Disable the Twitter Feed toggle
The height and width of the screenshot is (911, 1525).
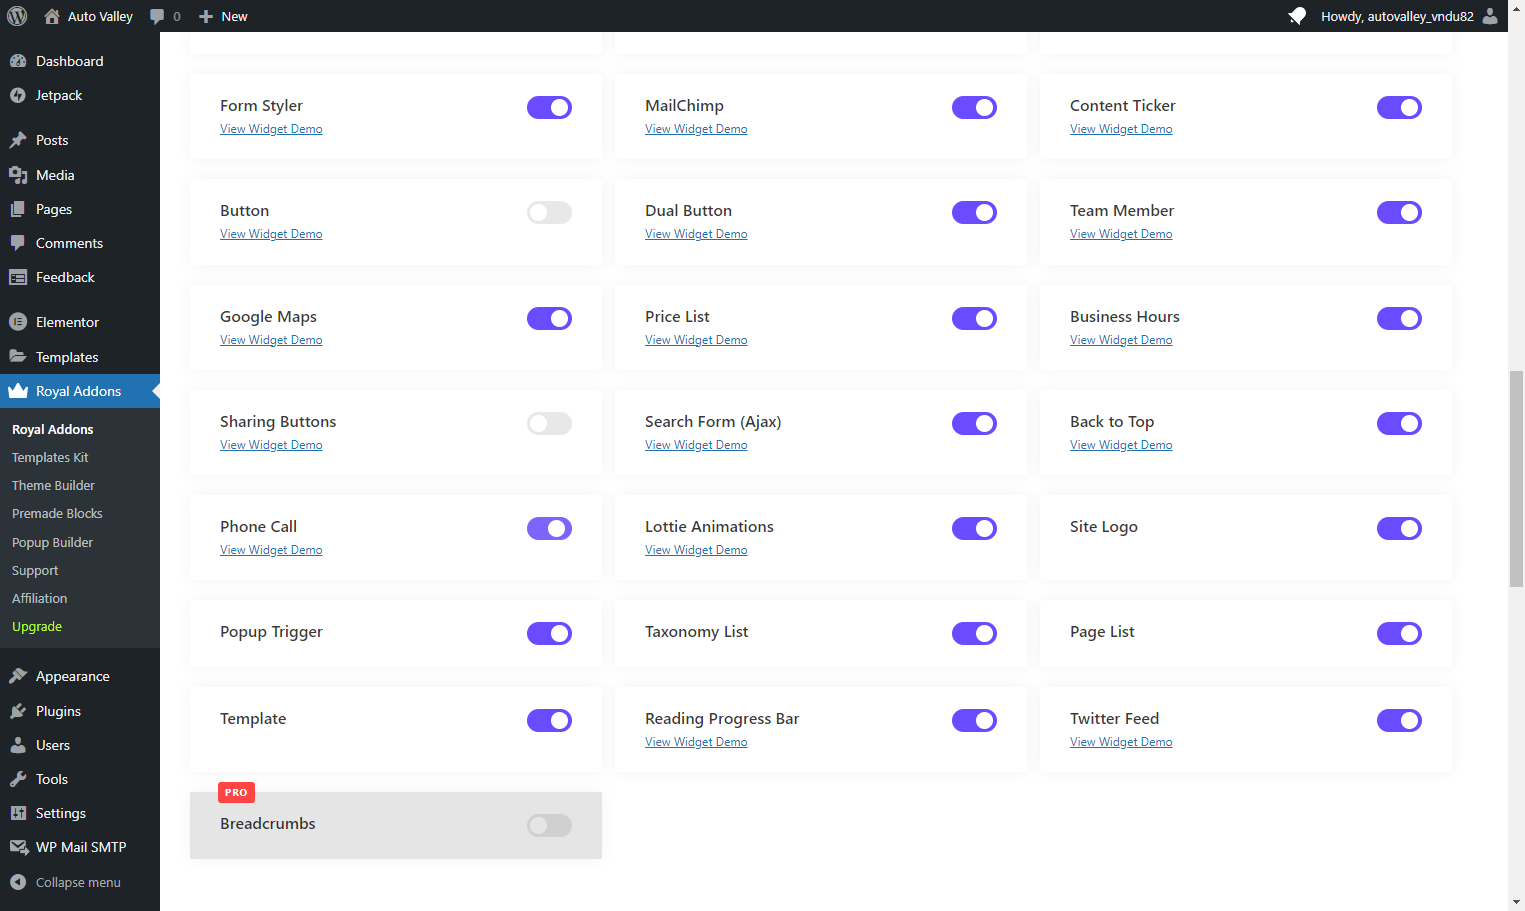click(x=1399, y=720)
